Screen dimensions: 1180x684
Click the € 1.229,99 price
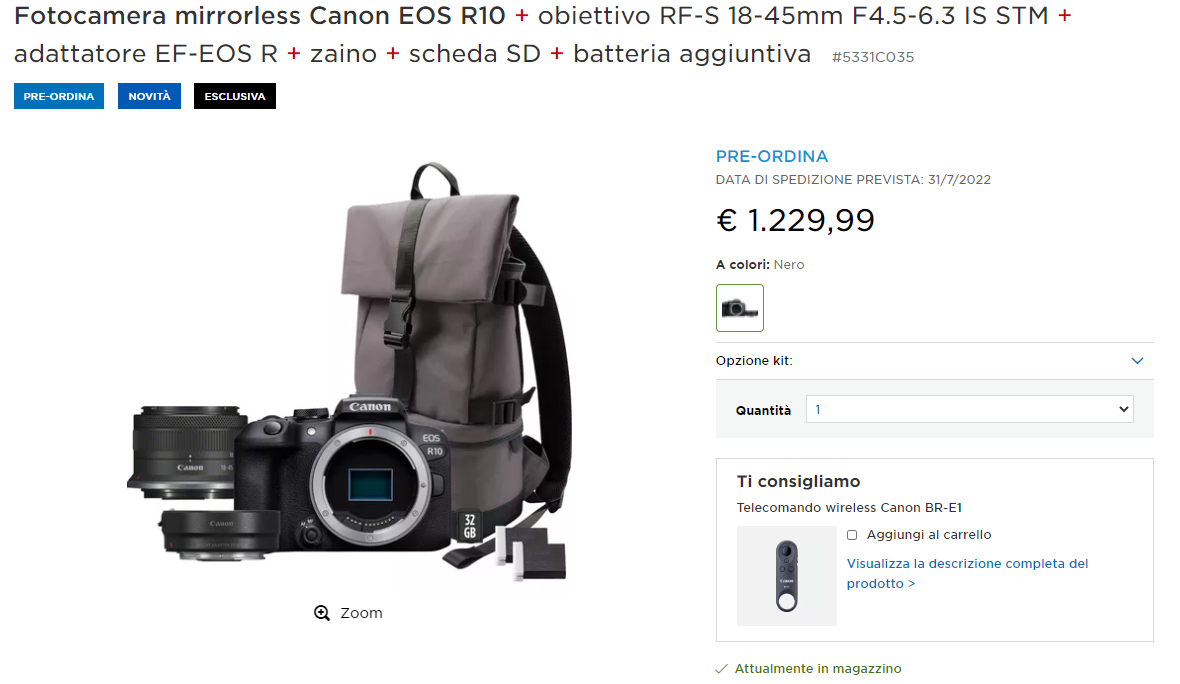[x=795, y=220]
